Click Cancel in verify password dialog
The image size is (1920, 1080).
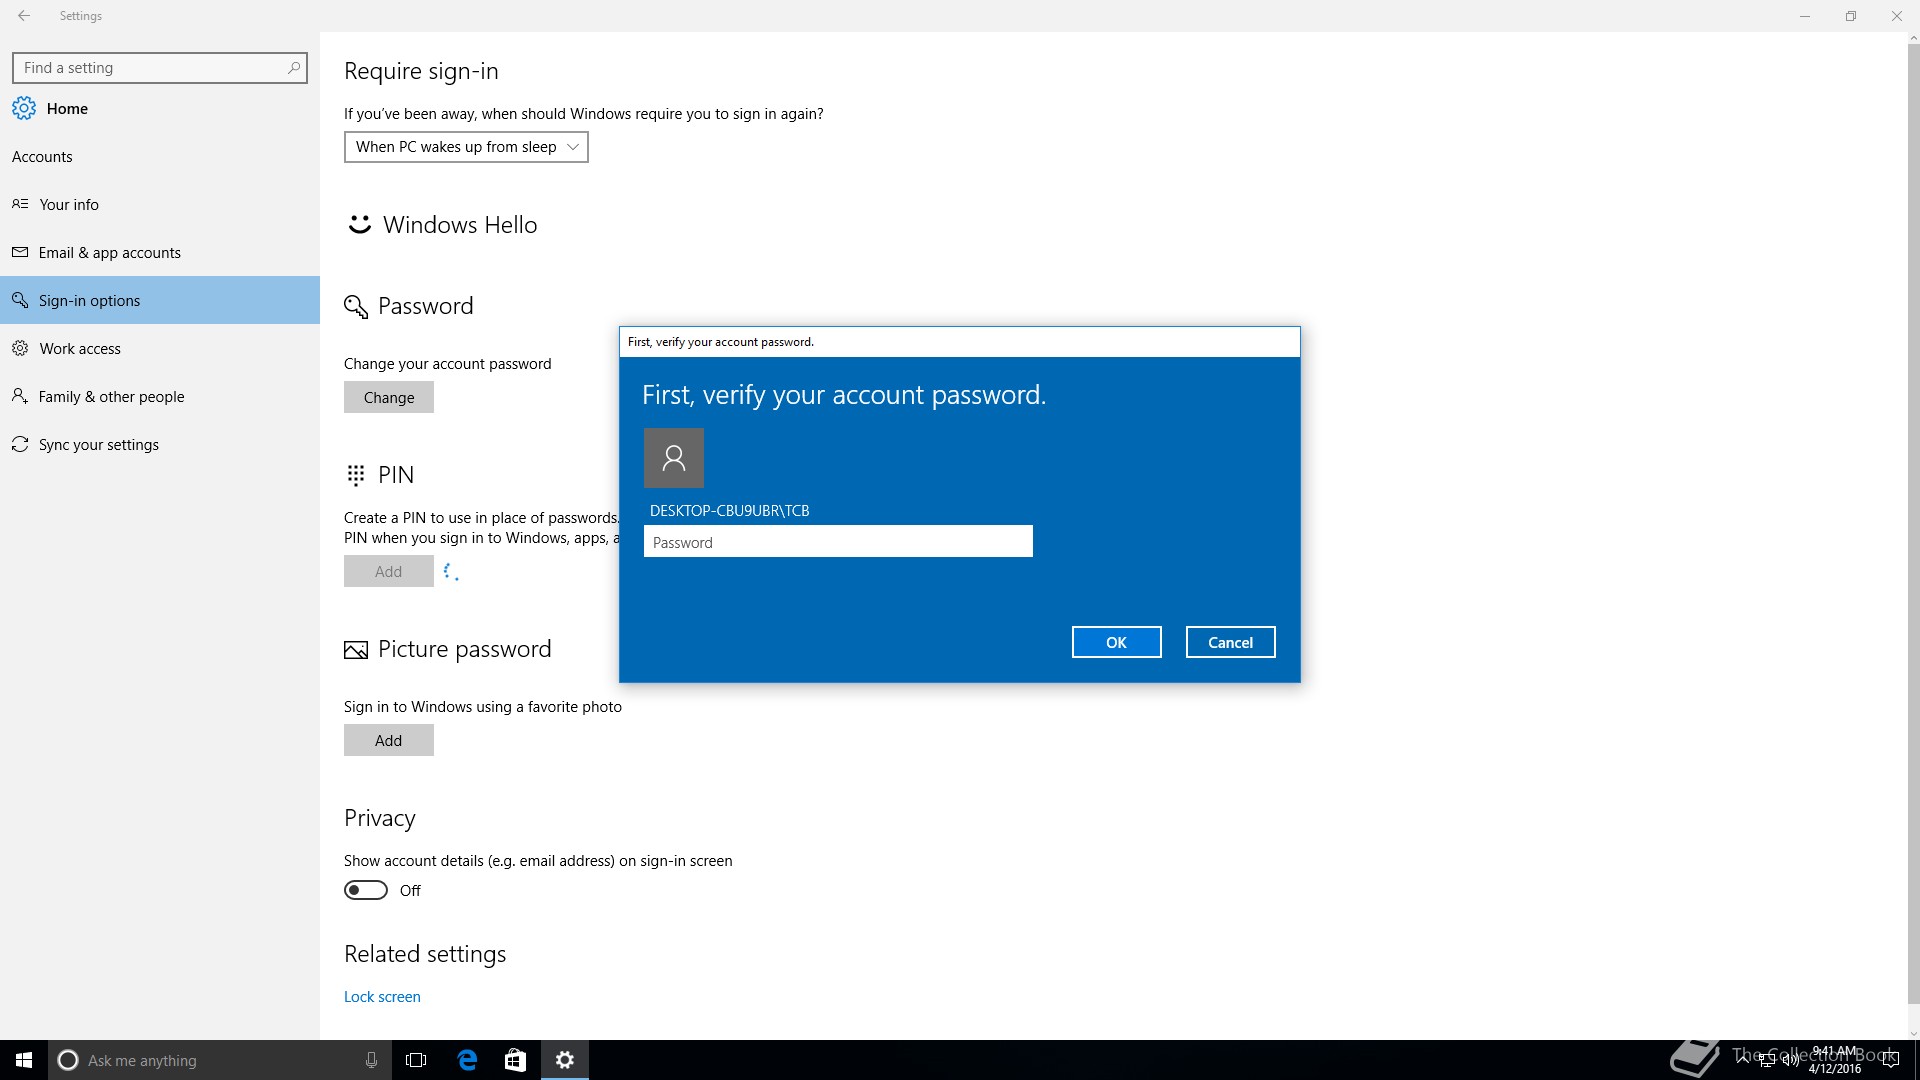(1230, 642)
